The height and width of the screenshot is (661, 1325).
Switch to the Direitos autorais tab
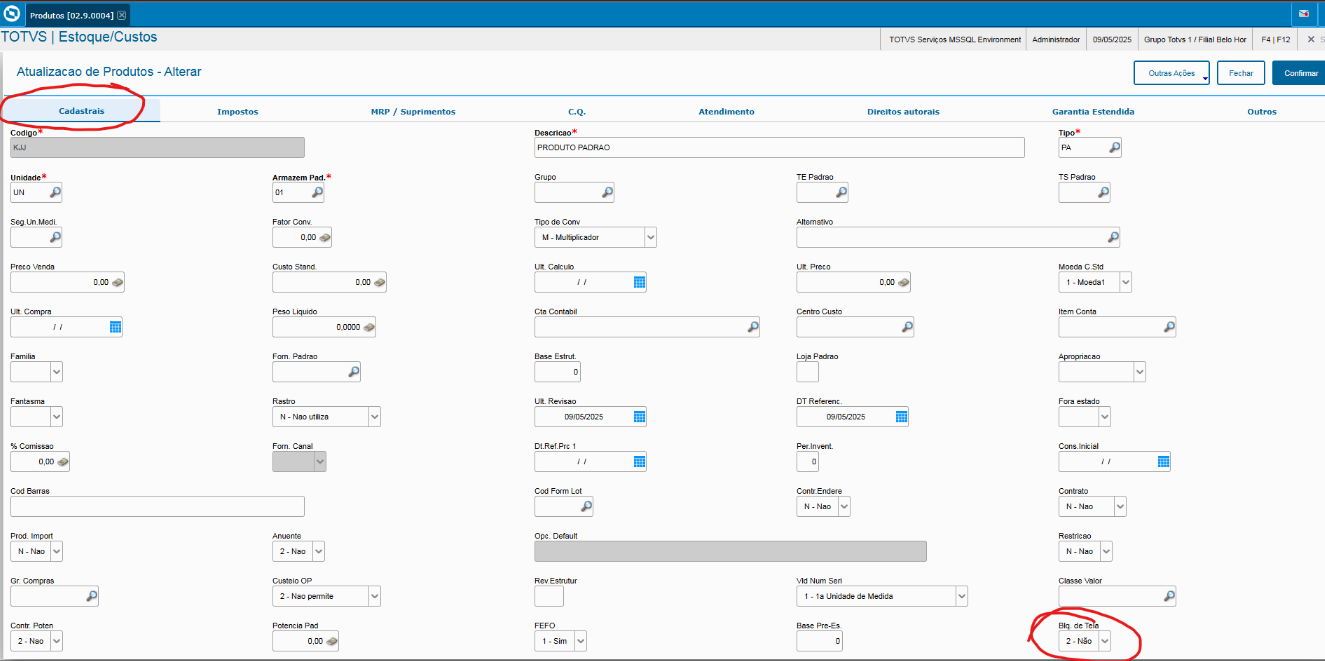click(x=903, y=112)
